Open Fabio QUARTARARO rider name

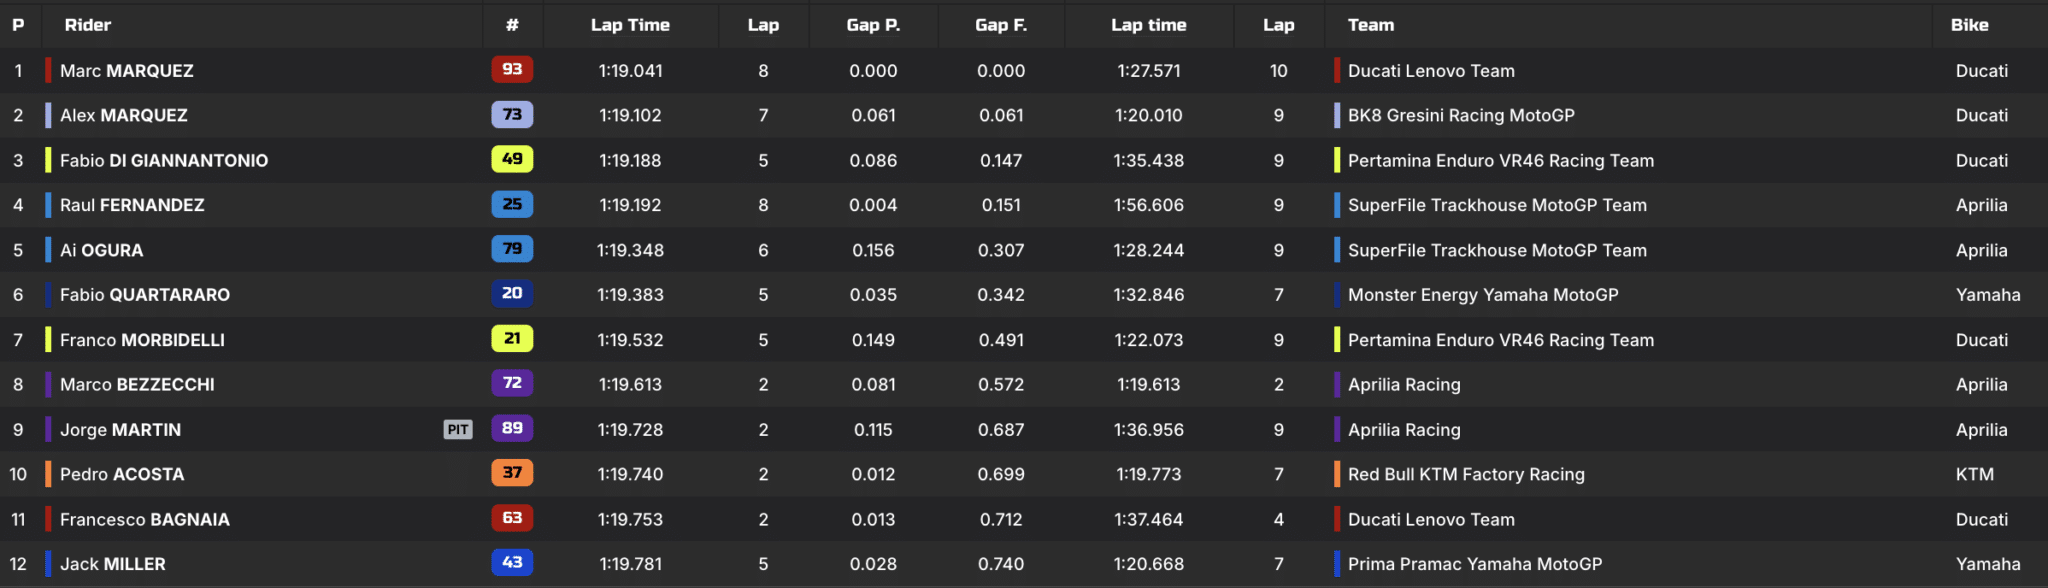145,295
